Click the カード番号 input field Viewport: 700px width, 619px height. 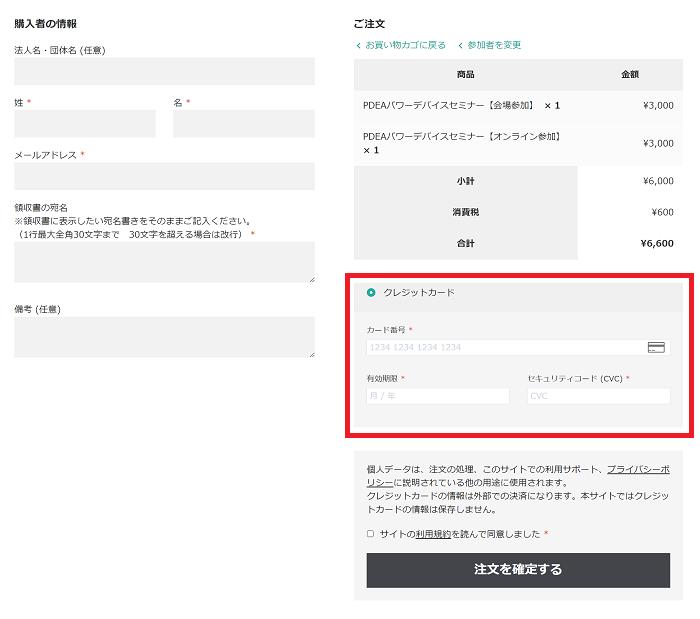pyautogui.click(x=518, y=347)
